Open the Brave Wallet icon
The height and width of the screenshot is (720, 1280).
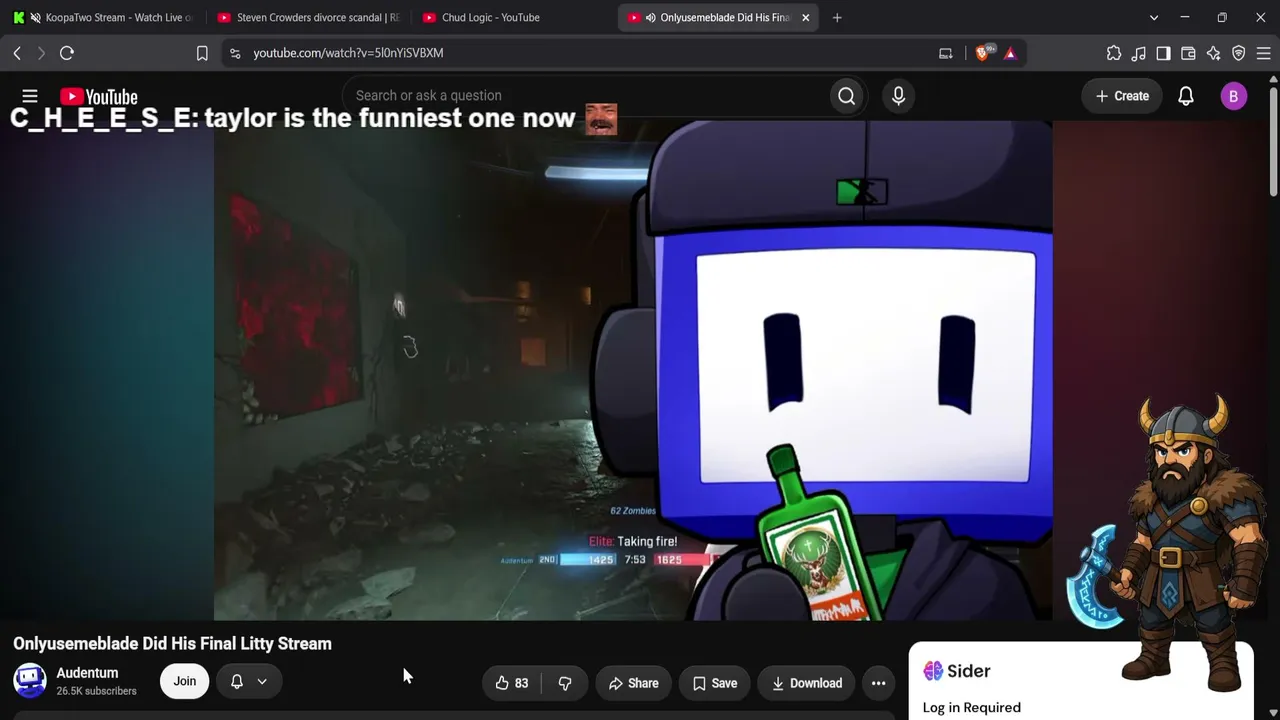point(1188,53)
